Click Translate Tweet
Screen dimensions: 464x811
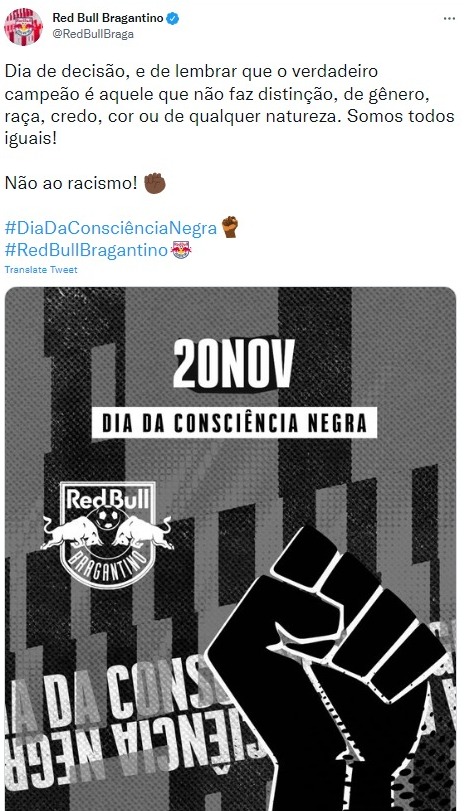(x=41, y=269)
